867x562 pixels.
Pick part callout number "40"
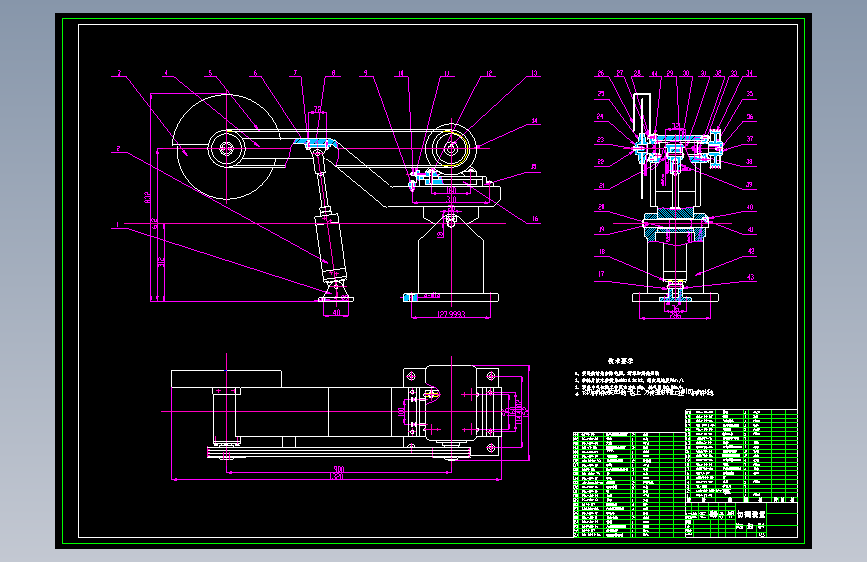tap(750, 207)
